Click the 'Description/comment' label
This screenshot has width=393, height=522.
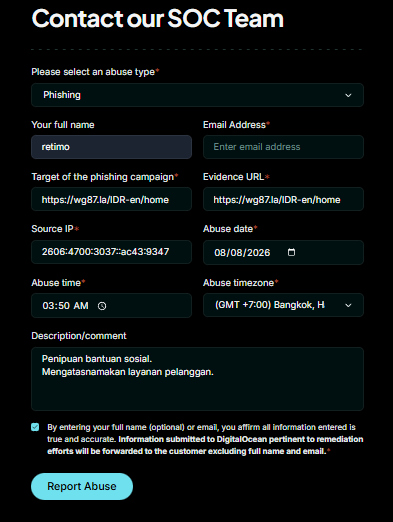79,336
